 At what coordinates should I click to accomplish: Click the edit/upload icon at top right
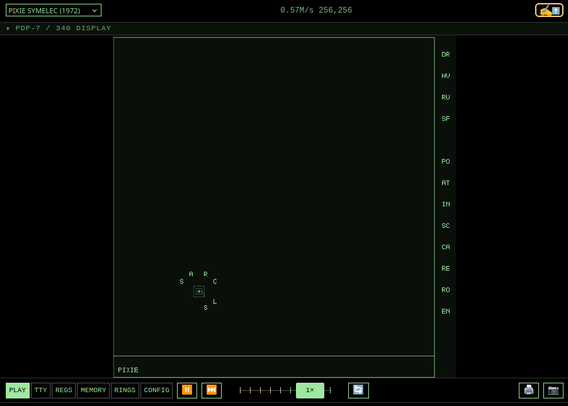[549, 11]
